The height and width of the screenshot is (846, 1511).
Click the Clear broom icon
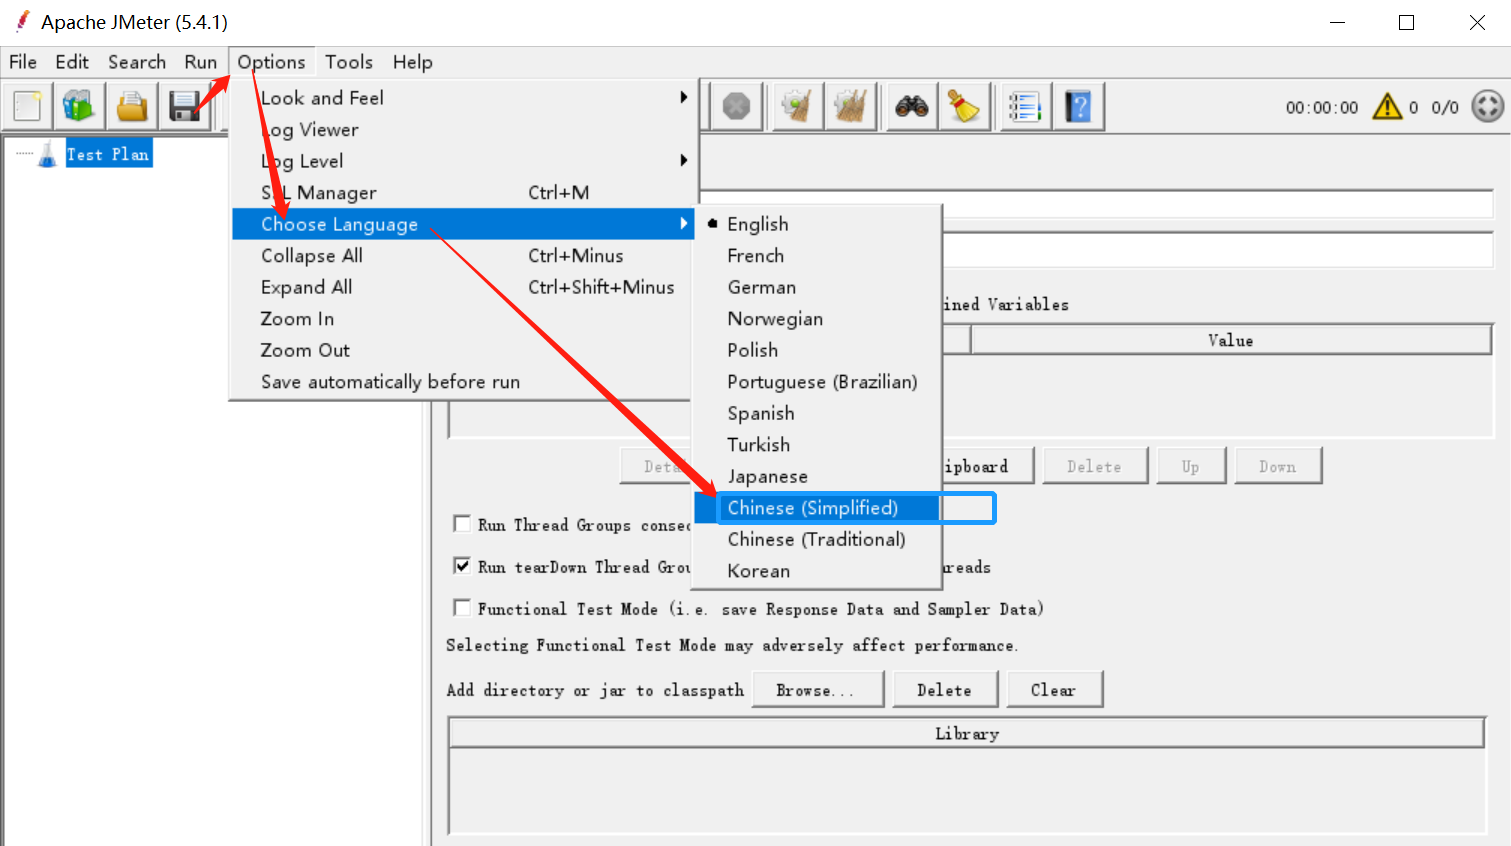(x=797, y=106)
